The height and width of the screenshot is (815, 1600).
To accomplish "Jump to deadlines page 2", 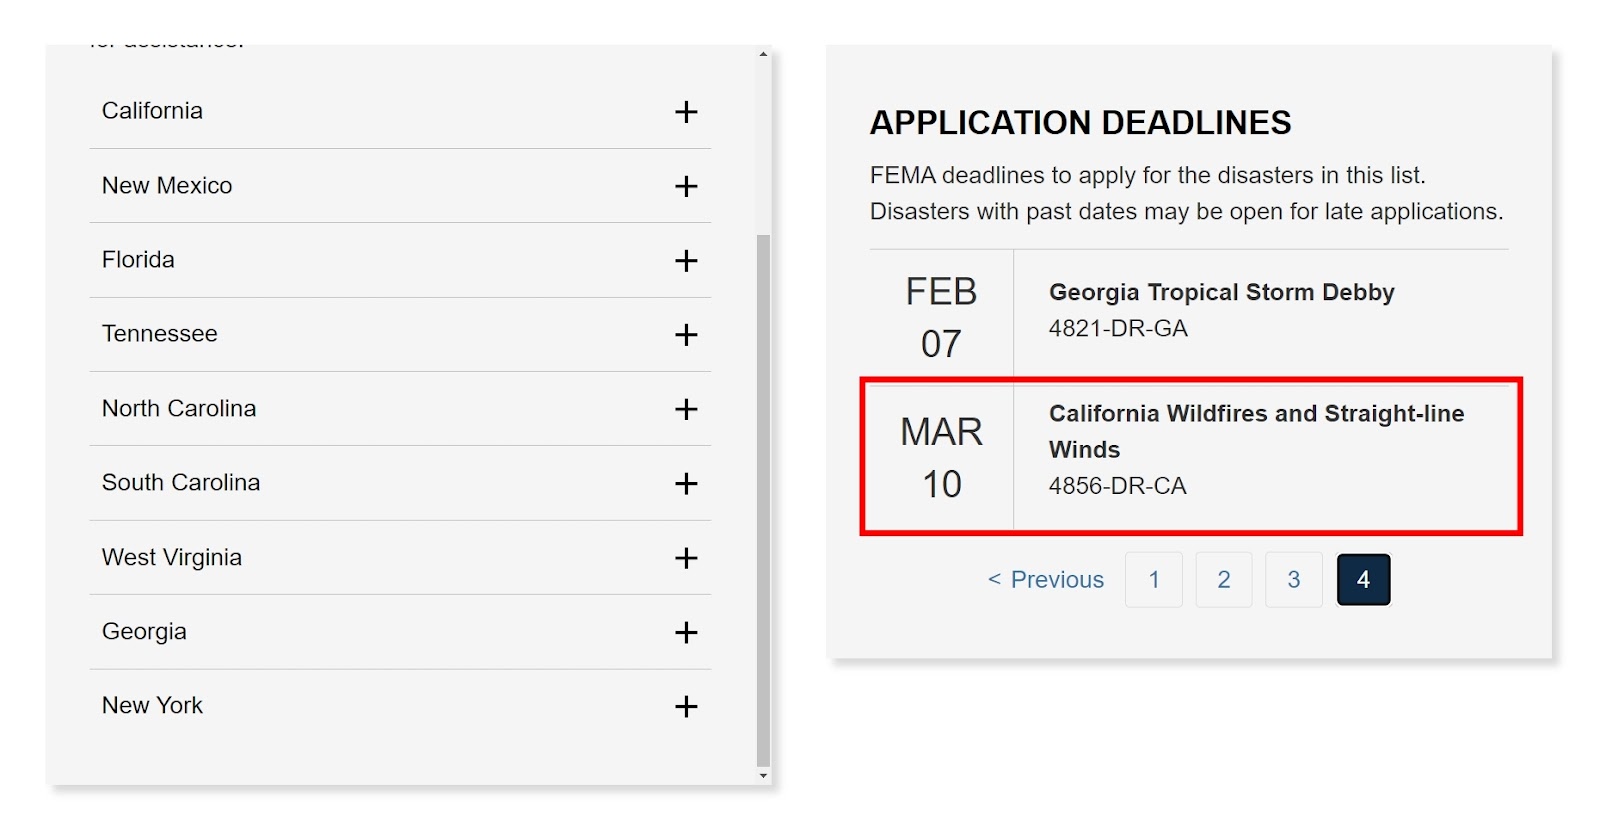I will (x=1223, y=580).
